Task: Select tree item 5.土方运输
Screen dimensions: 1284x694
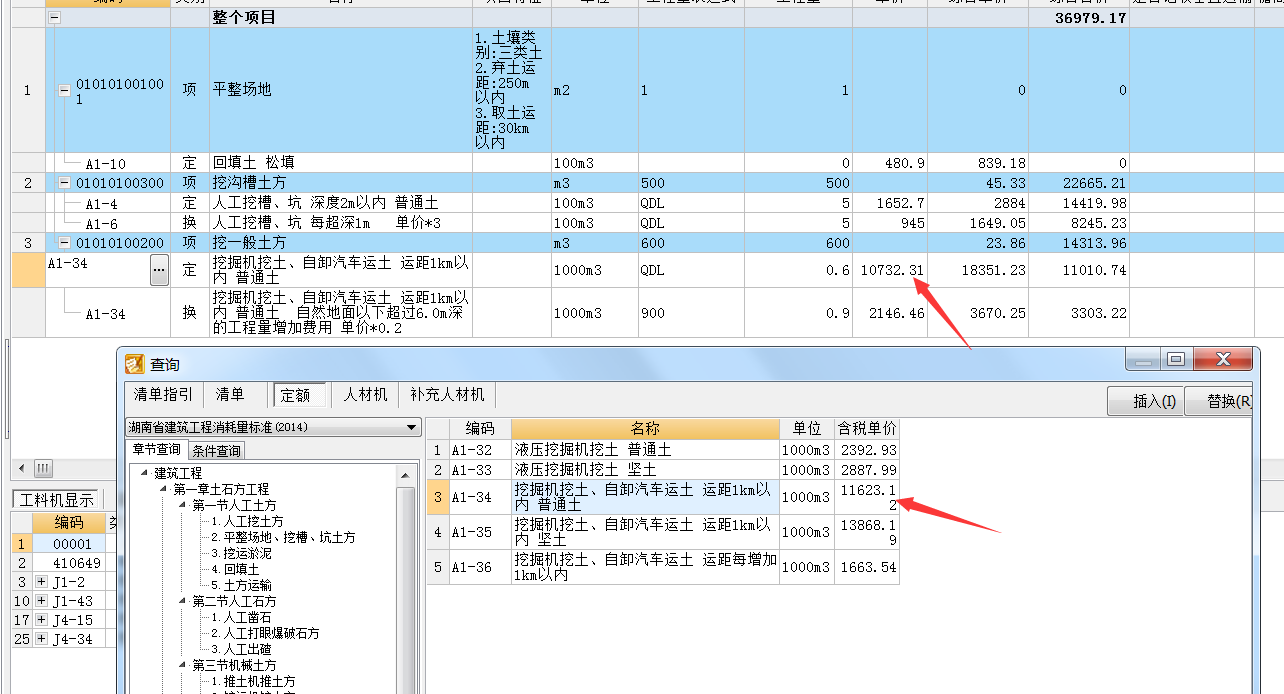Action: point(241,585)
